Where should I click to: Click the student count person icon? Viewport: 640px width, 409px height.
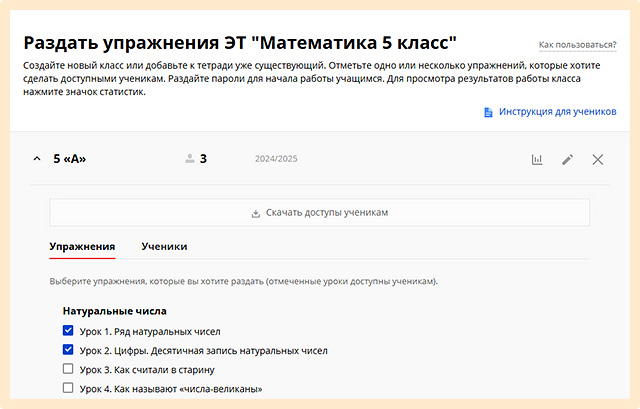tap(190, 158)
